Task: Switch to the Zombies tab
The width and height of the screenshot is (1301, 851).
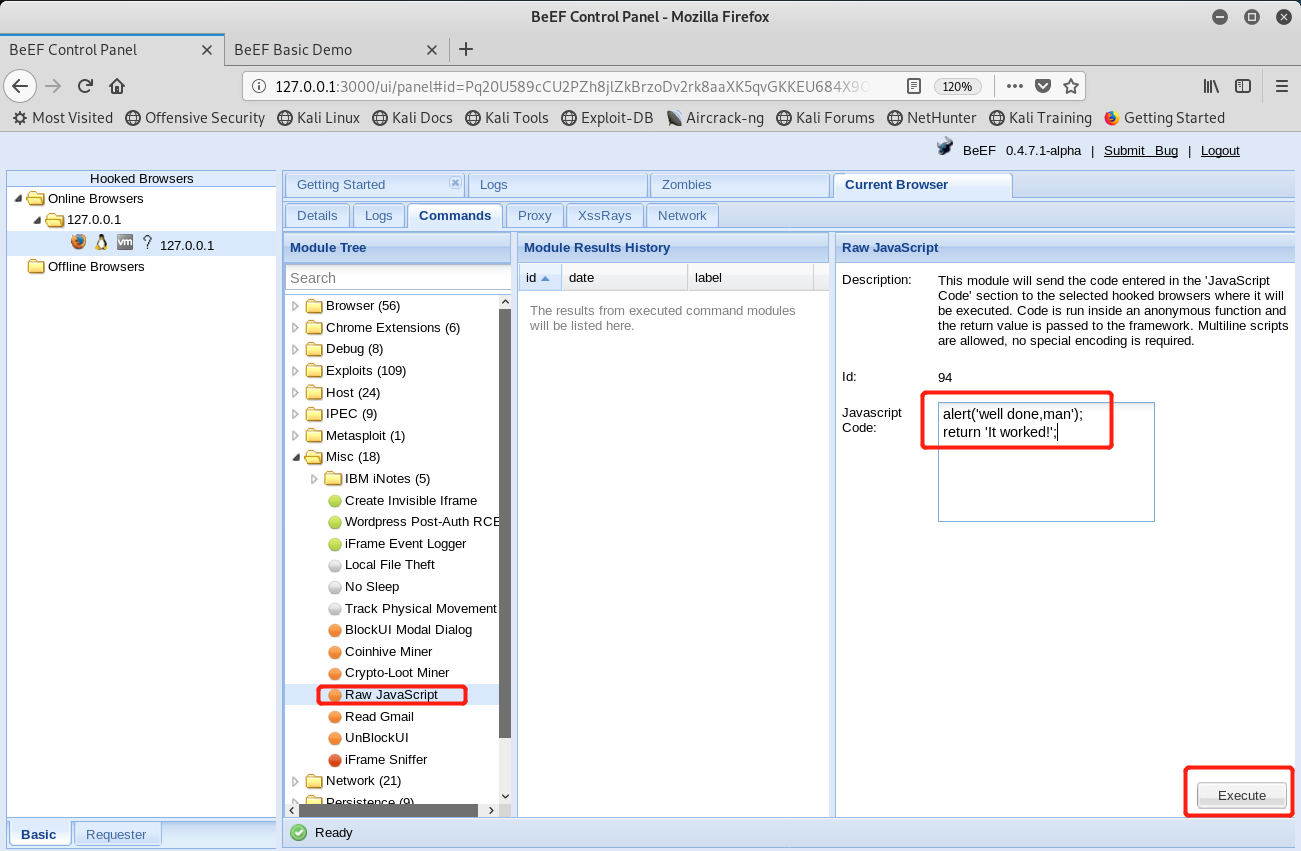Action: tap(739, 185)
